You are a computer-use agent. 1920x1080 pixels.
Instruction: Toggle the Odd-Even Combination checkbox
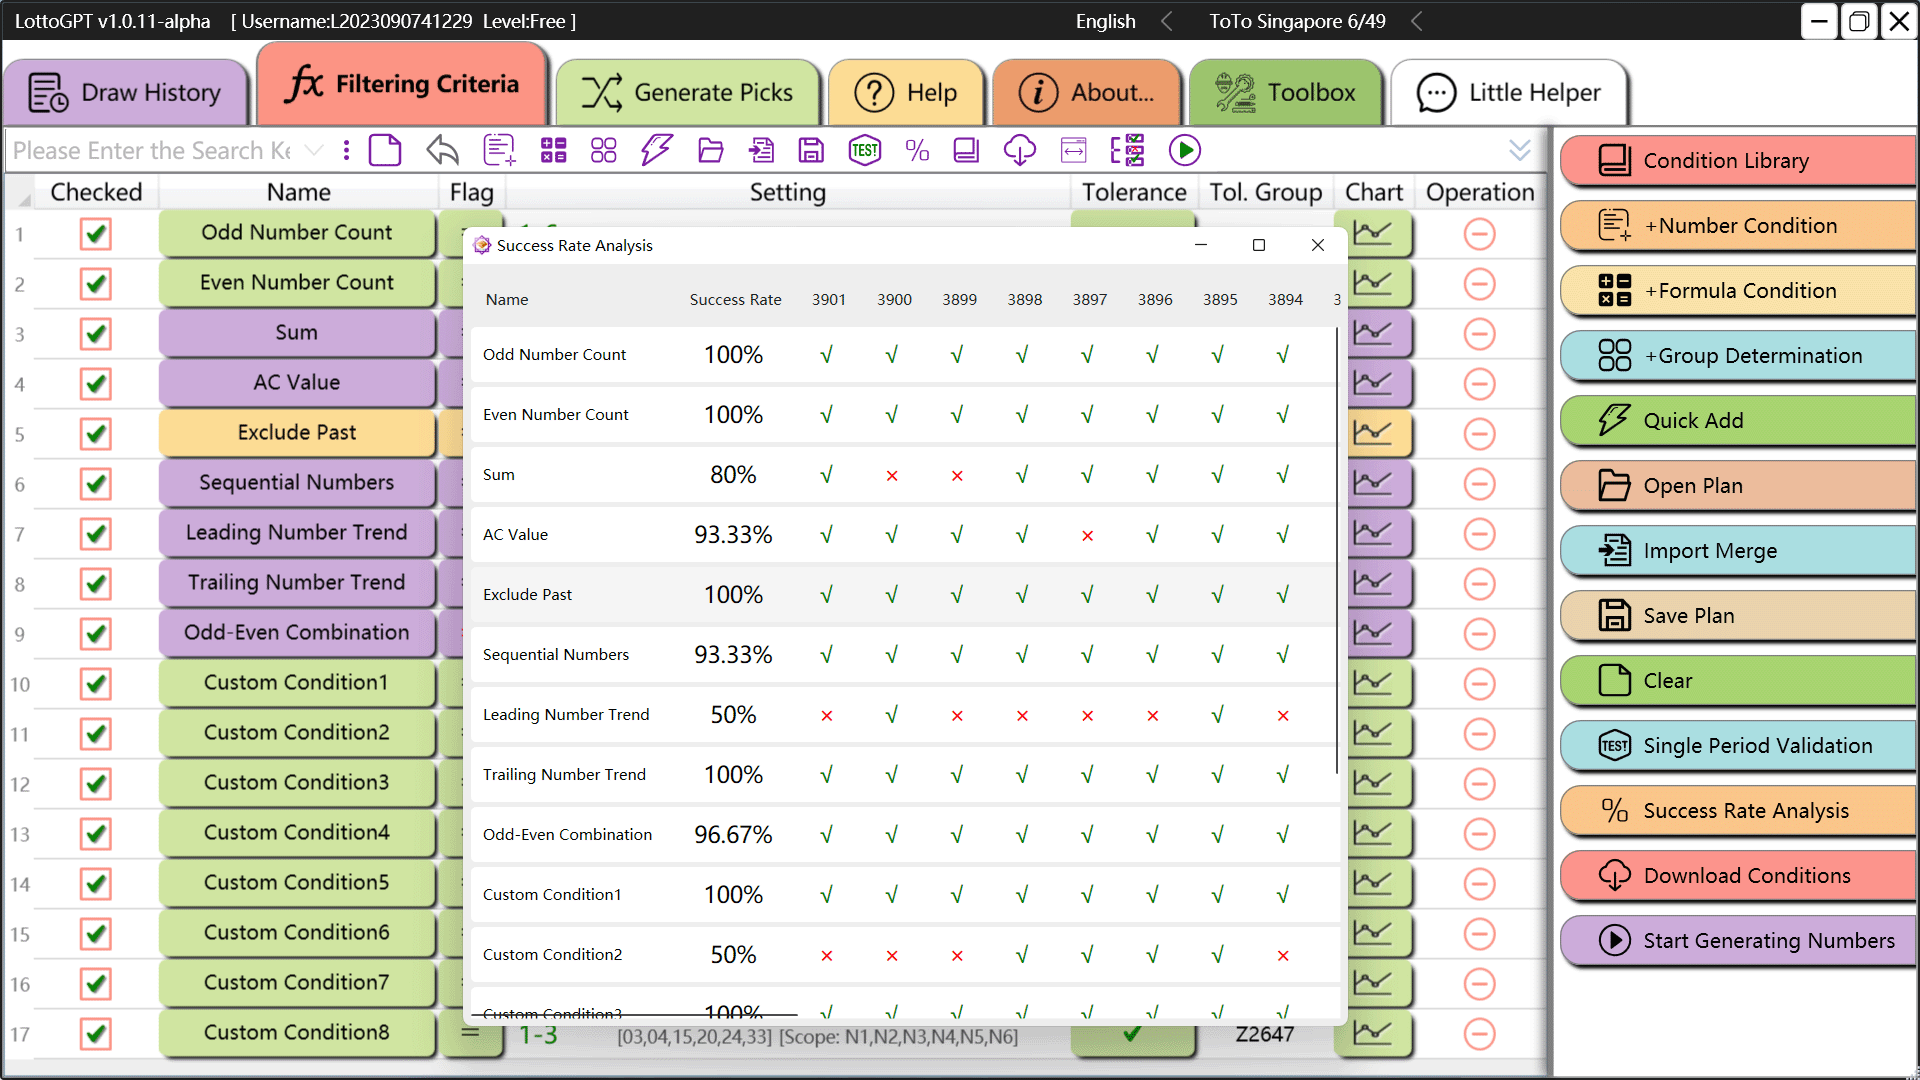[x=96, y=634]
